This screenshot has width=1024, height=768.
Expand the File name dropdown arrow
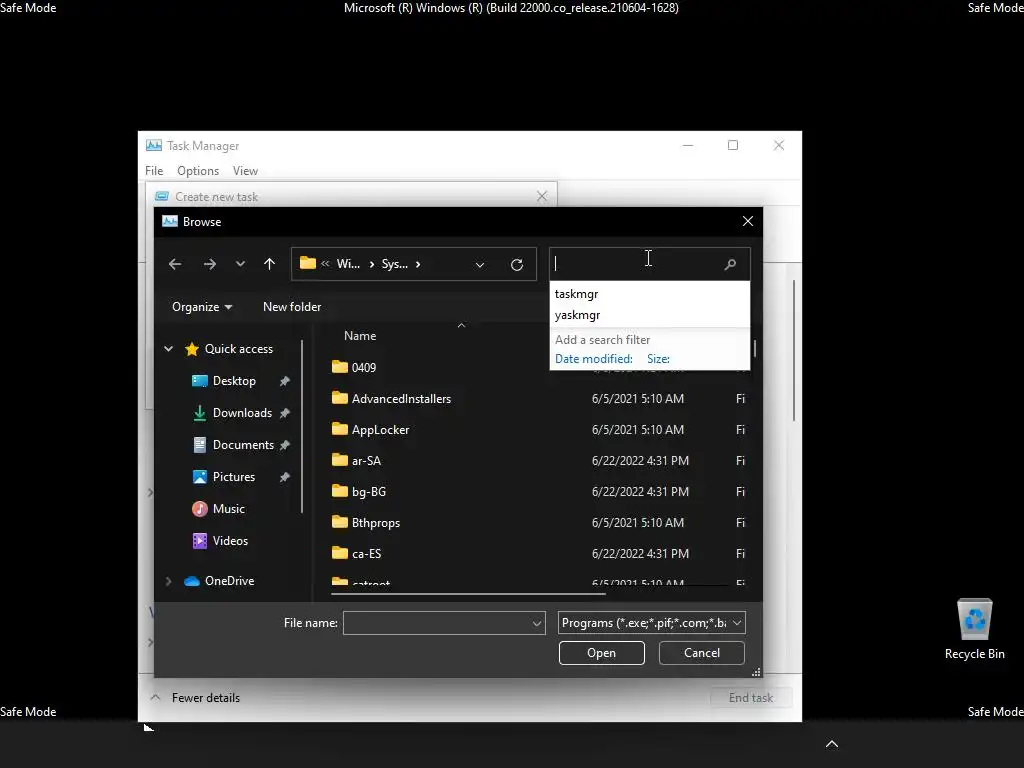tap(537, 623)
